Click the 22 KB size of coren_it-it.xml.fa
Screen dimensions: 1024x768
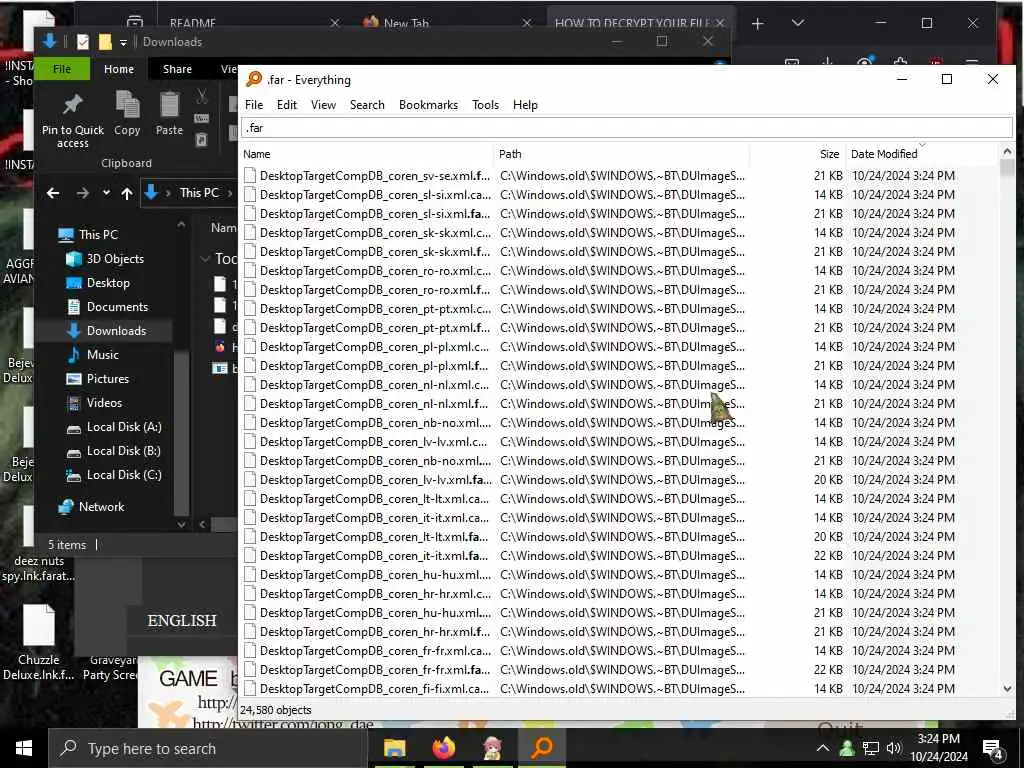pos(828,556)
